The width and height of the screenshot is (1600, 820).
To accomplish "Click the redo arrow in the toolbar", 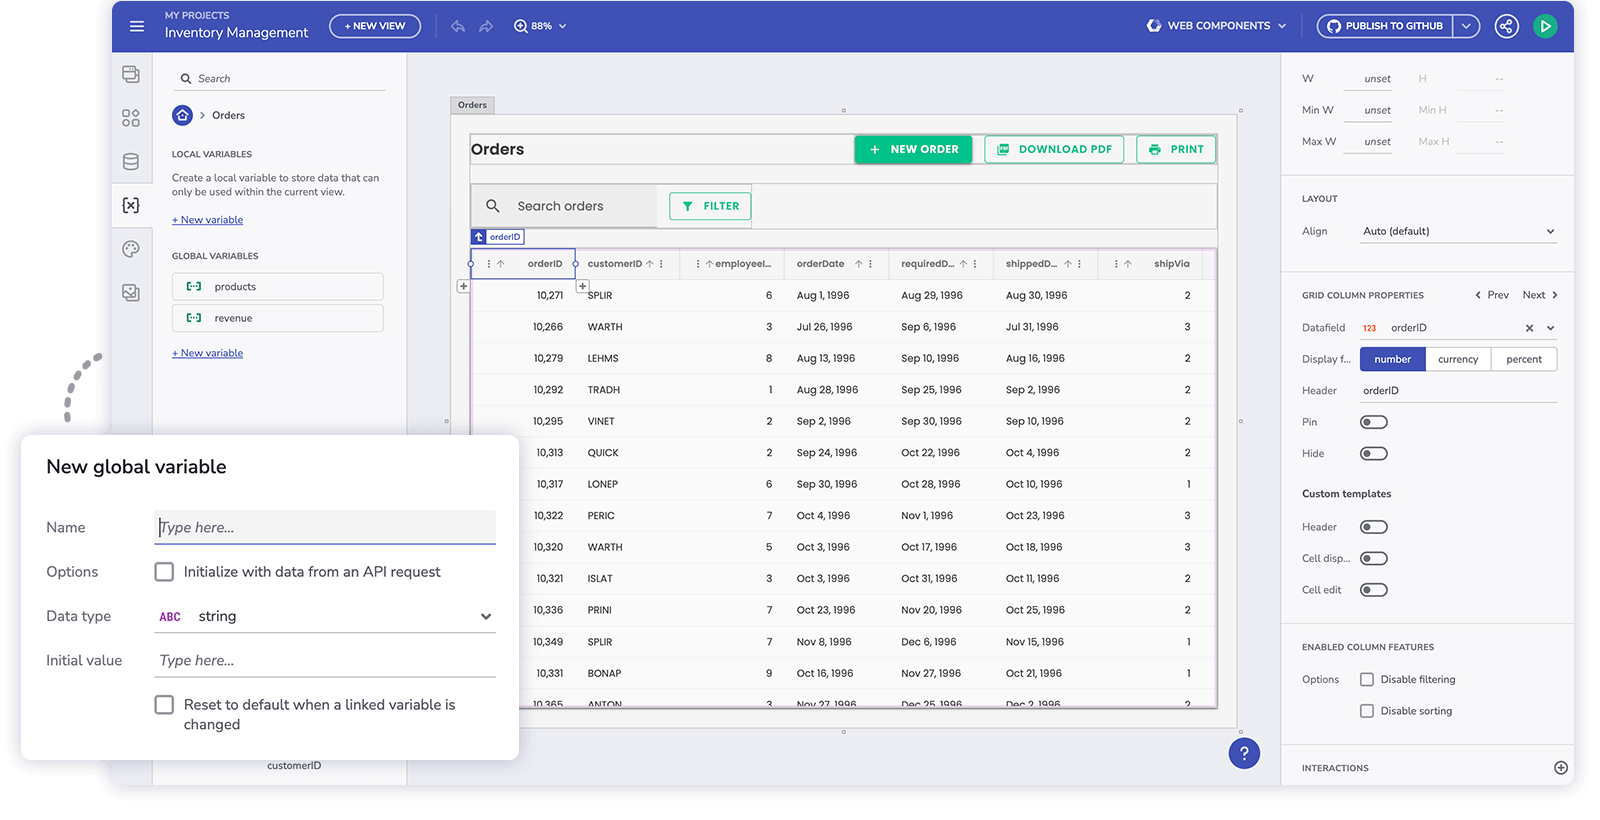I will click(486, 26).
